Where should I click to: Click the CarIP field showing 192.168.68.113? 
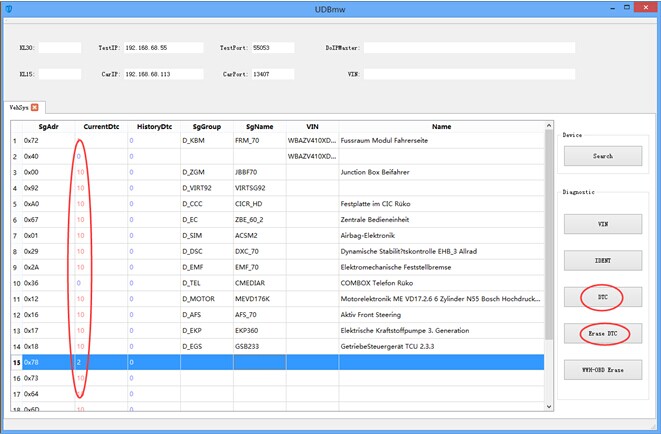pos(163,74)
